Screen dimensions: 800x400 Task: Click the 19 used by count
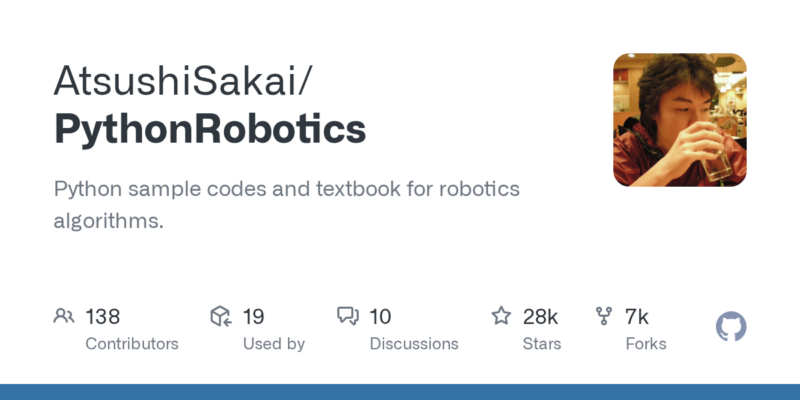253,317
